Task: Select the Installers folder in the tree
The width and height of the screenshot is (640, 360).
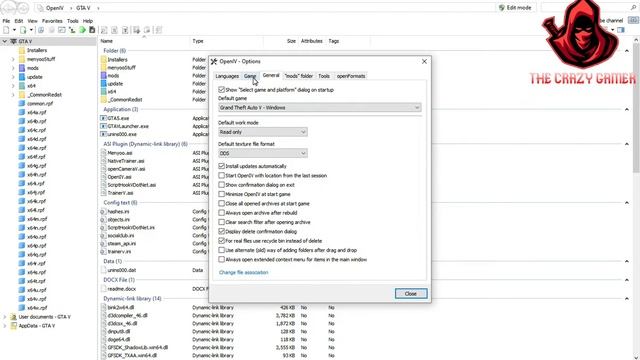Action: (37, 50)
